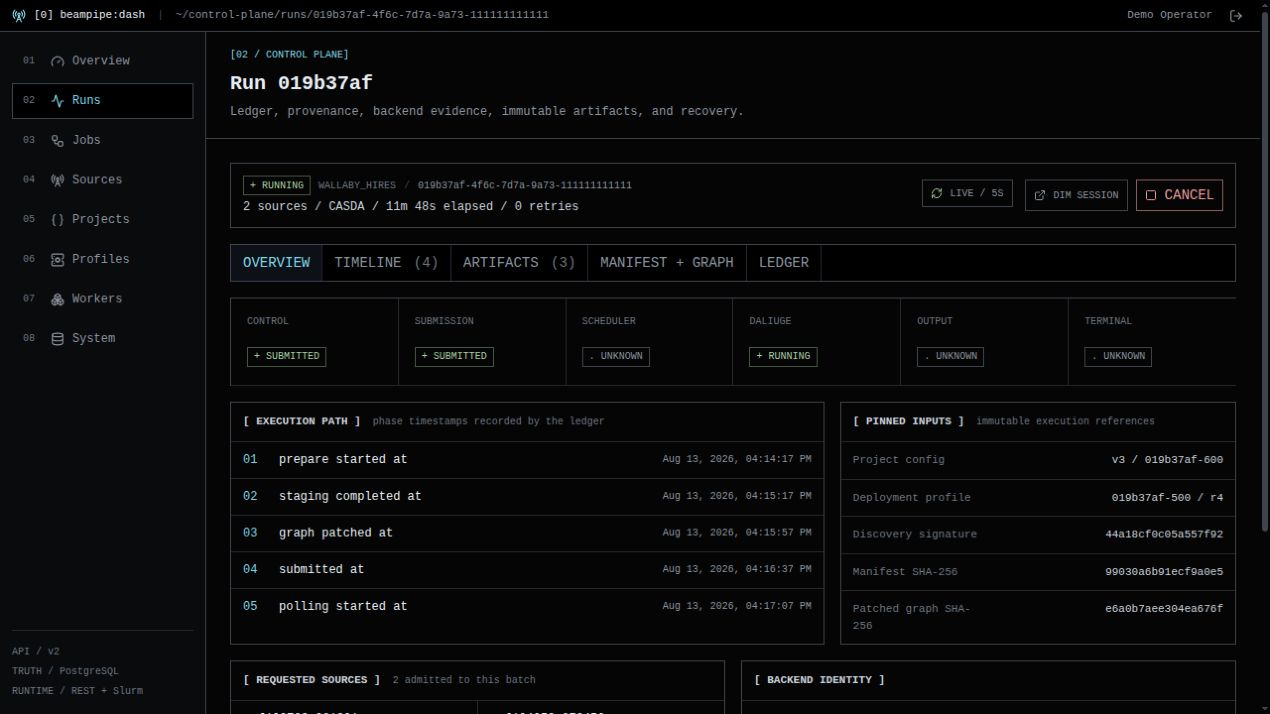Click the beampipe antenna logo icon
Screen dimensions: 1270x714
tap(19, 15)
